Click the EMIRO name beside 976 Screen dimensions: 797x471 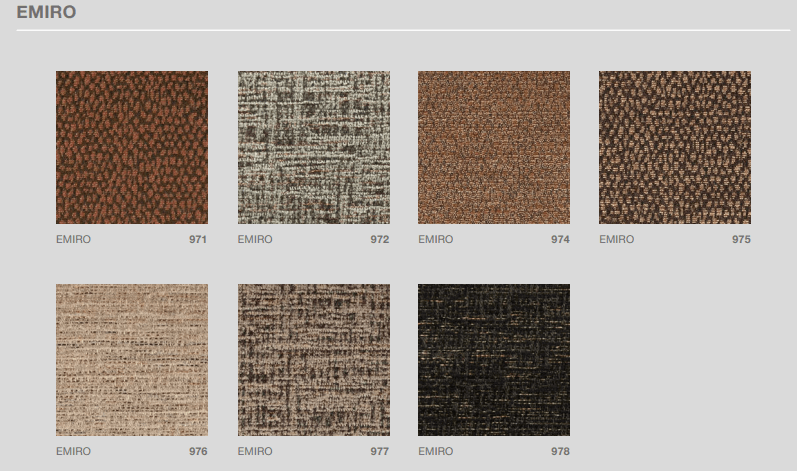[73, 451]
